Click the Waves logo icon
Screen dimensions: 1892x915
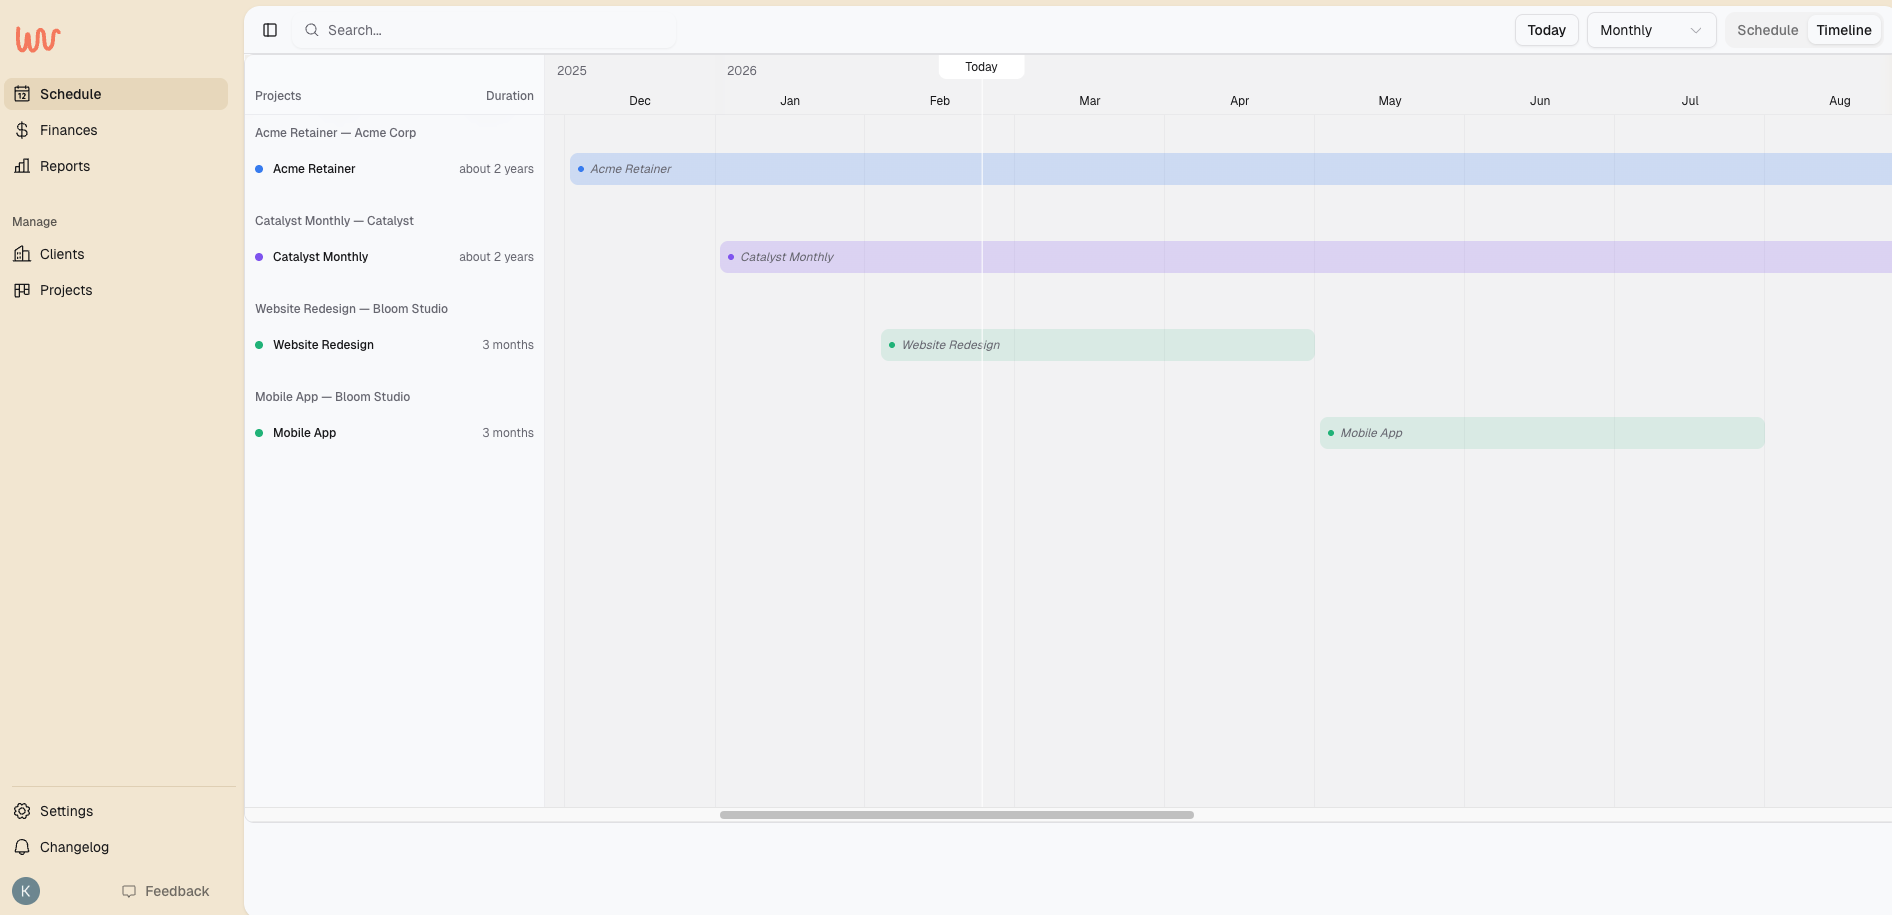click(x=36, y=39)
